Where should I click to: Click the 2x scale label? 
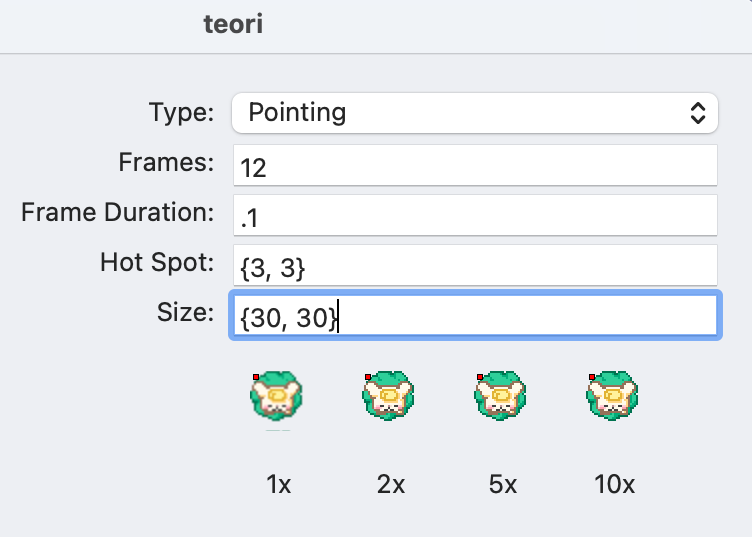pyautogui.click(x=391, y=484)
